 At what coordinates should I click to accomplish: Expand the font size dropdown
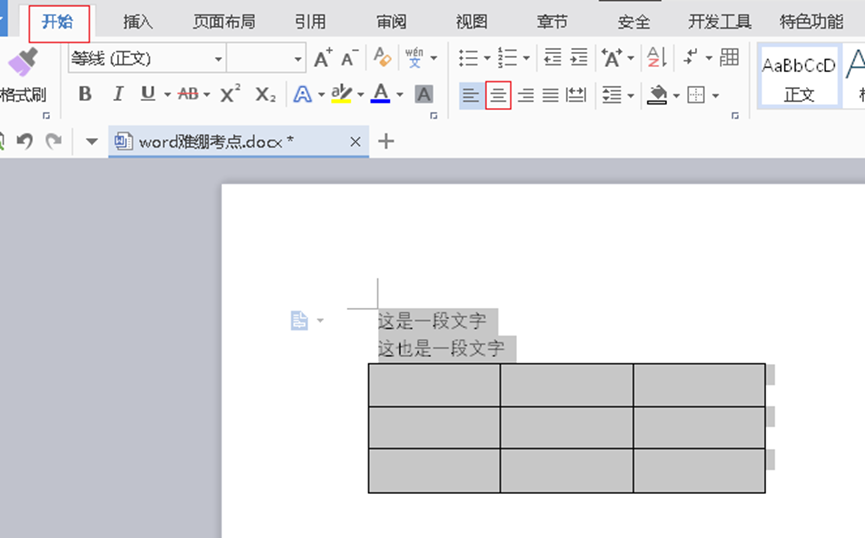[298, 60]
